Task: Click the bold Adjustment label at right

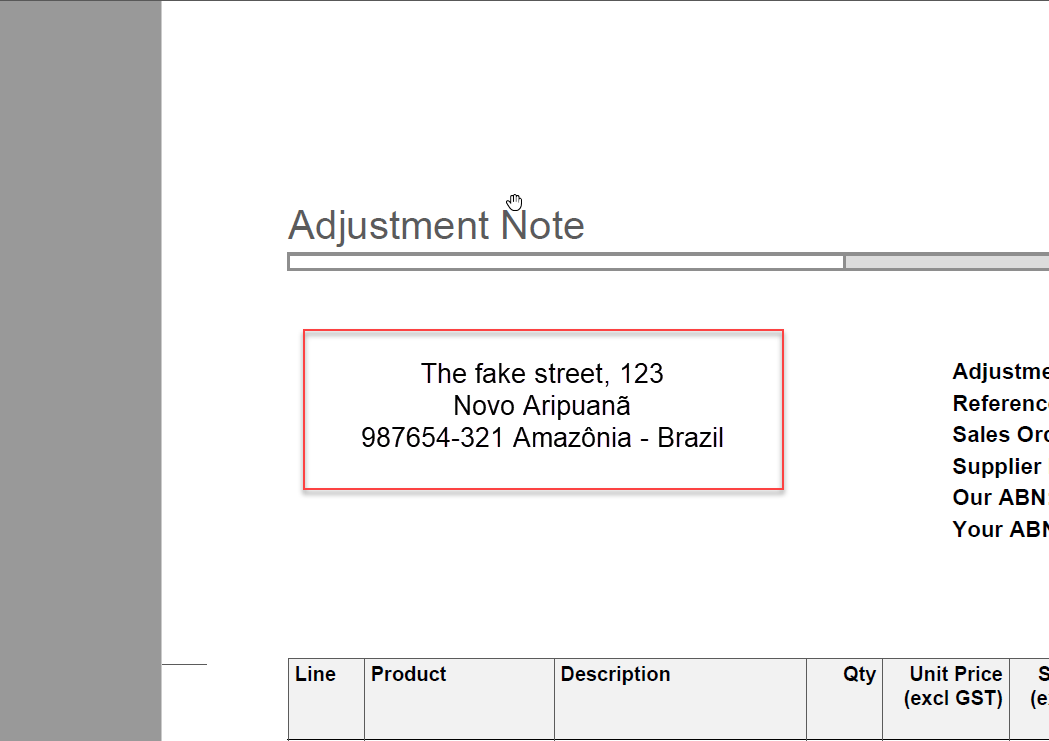Action: [x=1000, y=371]
